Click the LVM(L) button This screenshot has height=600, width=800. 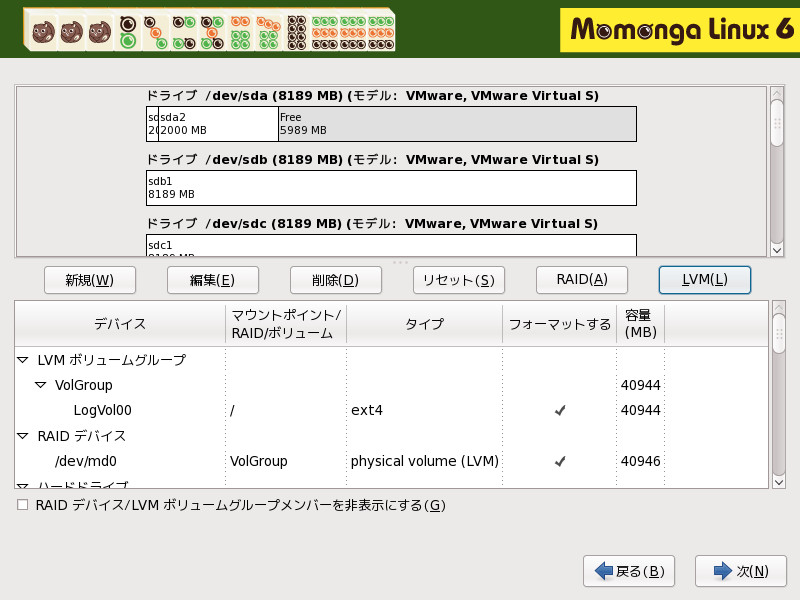pos(705,280)
